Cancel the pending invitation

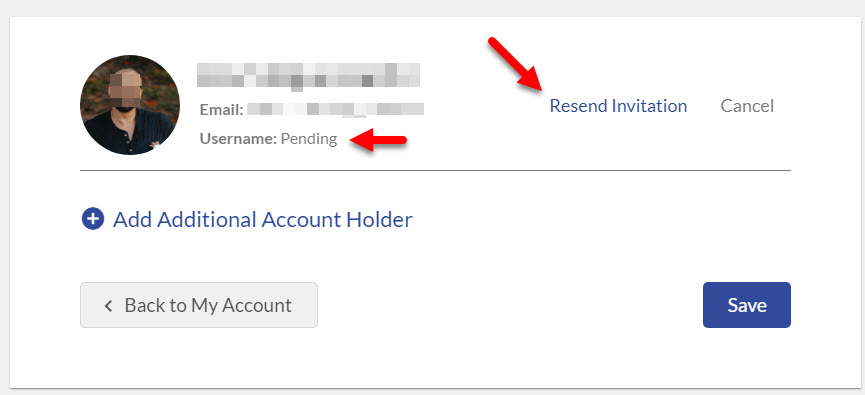point(747,106)
